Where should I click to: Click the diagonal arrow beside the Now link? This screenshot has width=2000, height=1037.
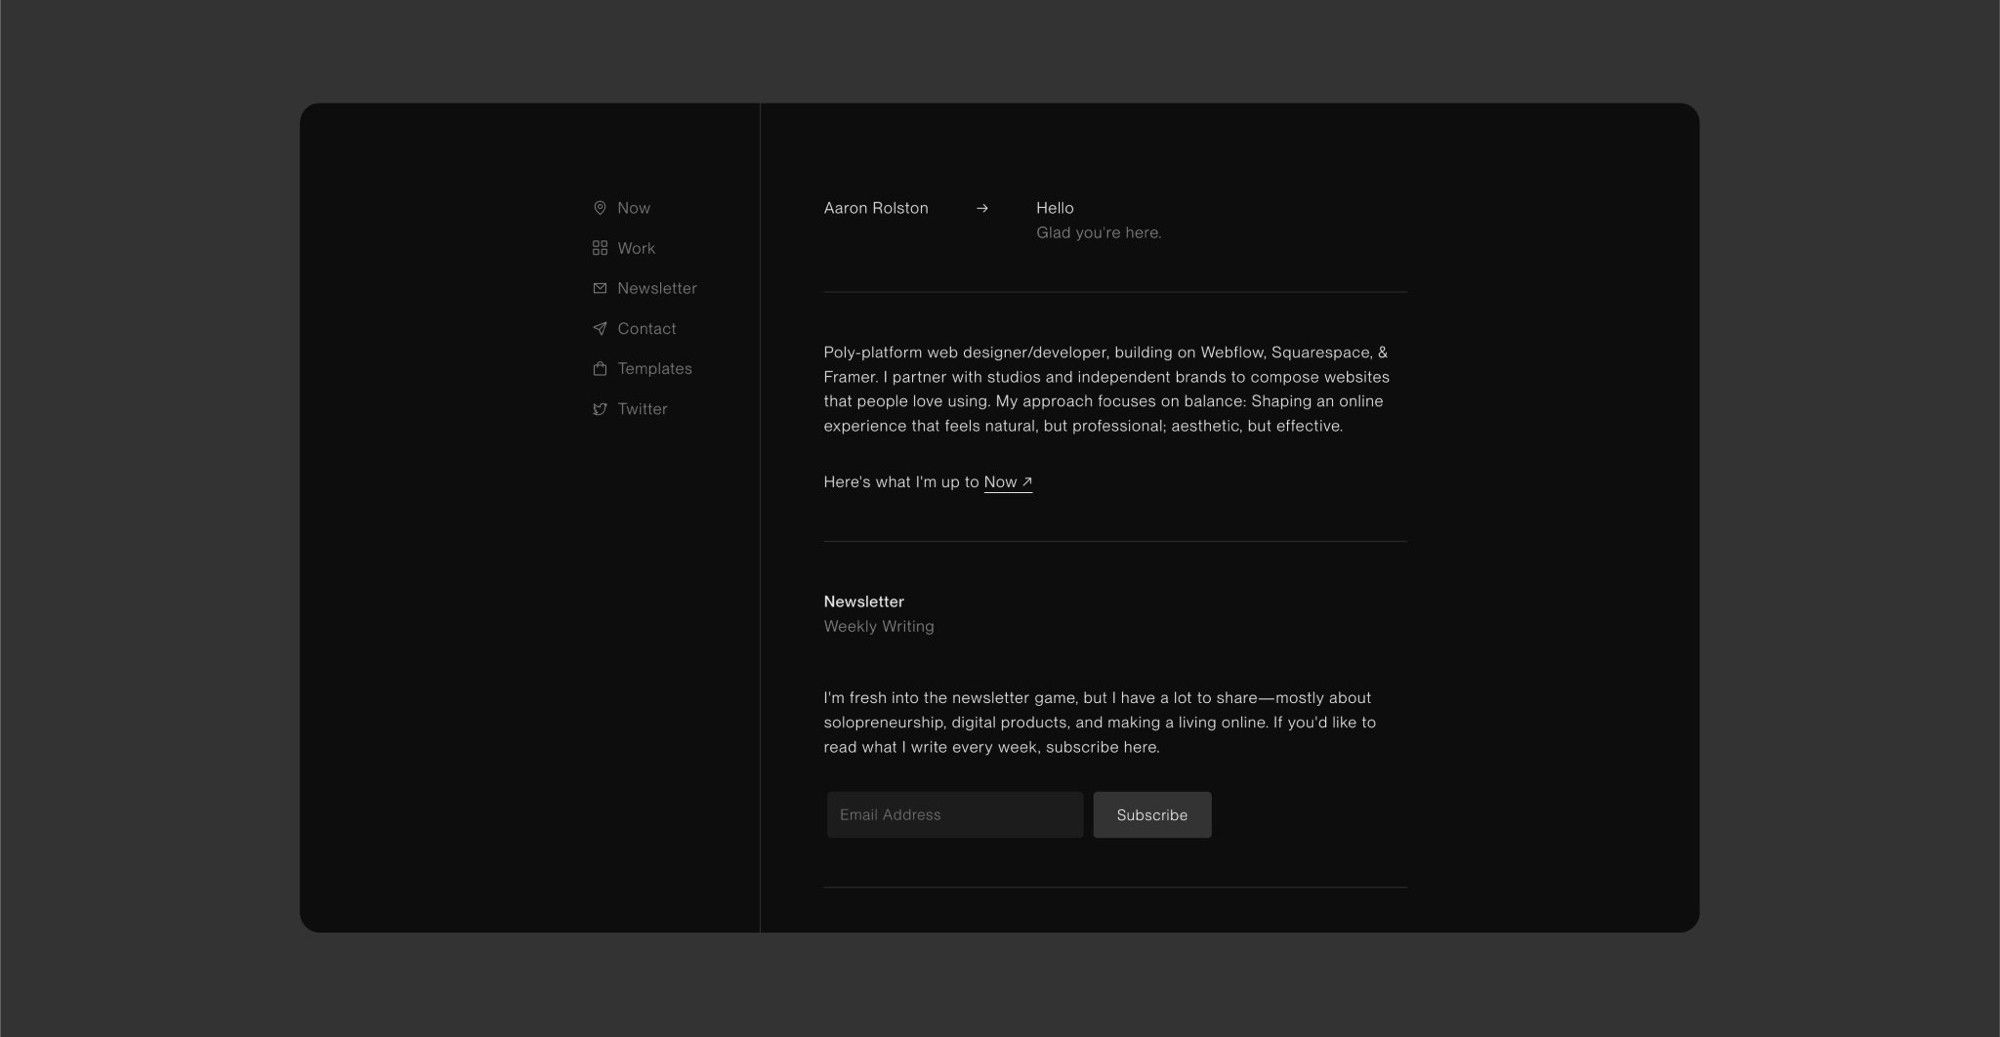click(1026, 481)
